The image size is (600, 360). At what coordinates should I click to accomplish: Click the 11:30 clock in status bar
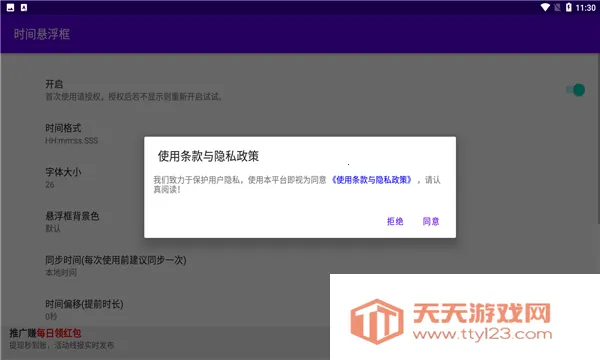click(585, 8)
